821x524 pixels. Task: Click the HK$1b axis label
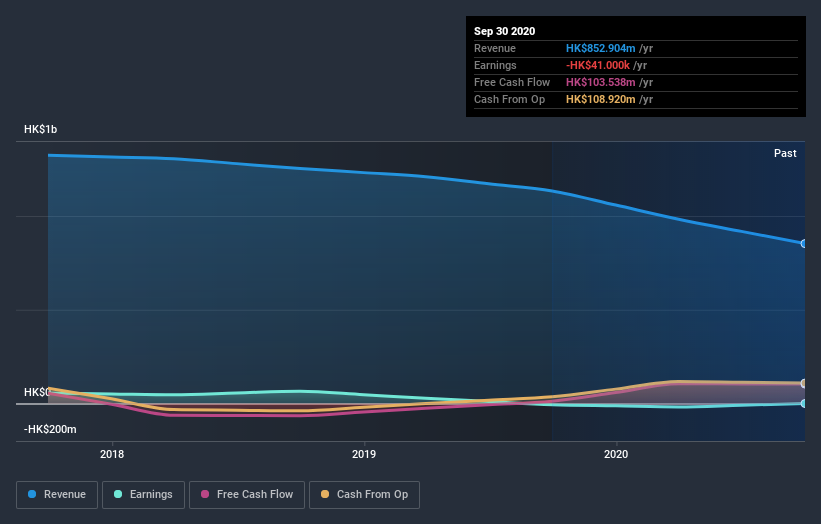[40, 129]
